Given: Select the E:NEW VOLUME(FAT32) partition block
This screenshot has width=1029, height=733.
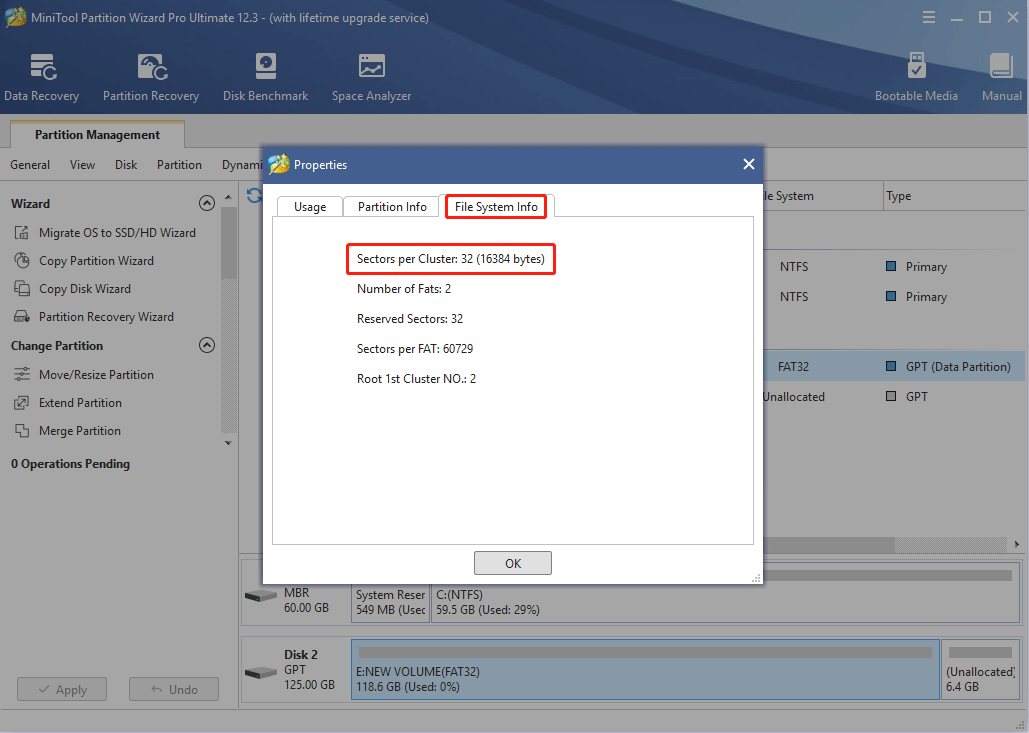Looking at the screenshot, I should [x=644, y=670].
